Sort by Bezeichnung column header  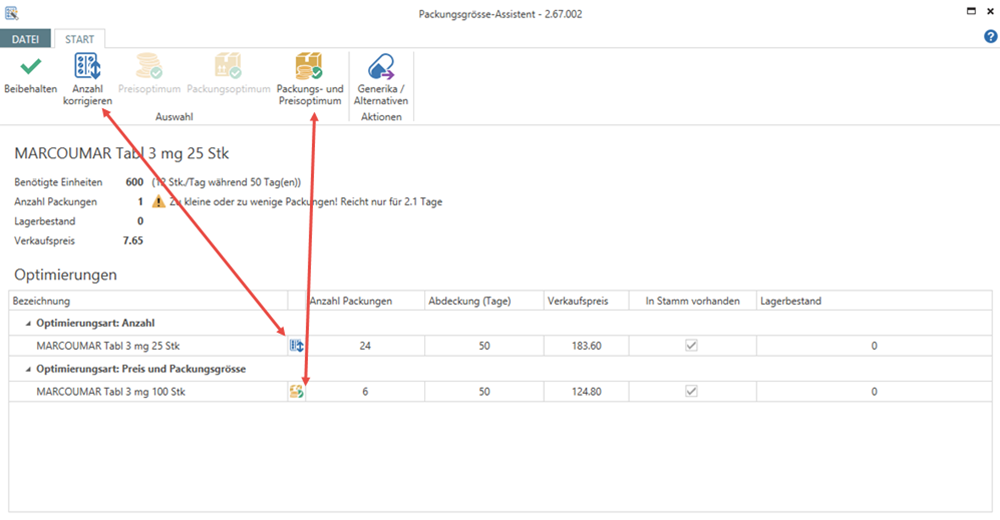point(148,301)
